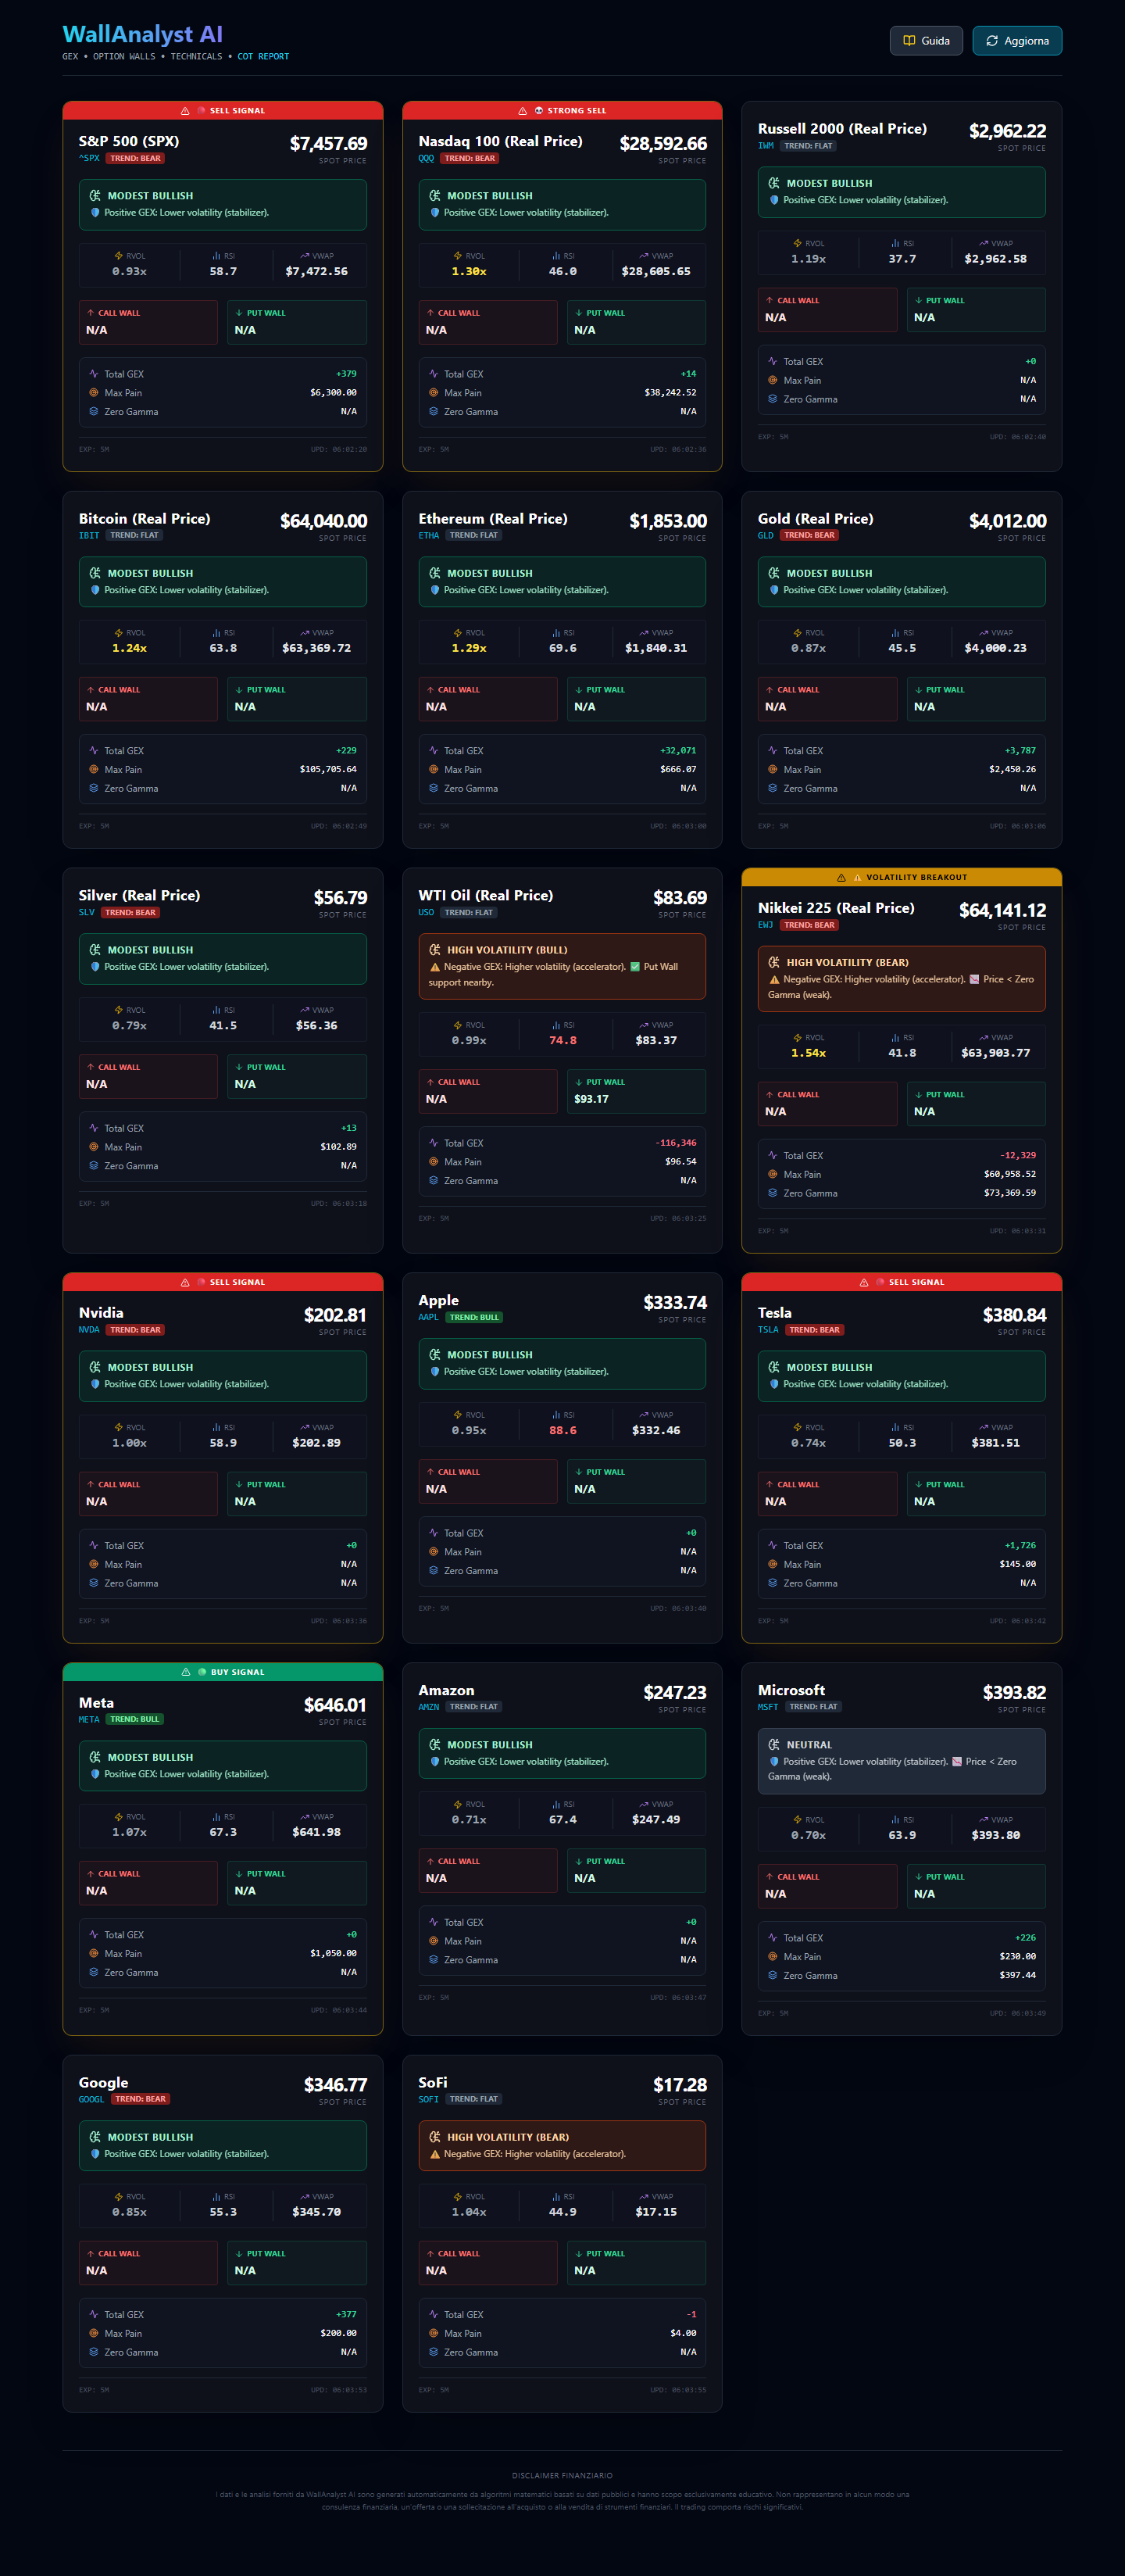
Task: Click the Amazon card title
Action: pyautogui.click(x=446, y=1690)
